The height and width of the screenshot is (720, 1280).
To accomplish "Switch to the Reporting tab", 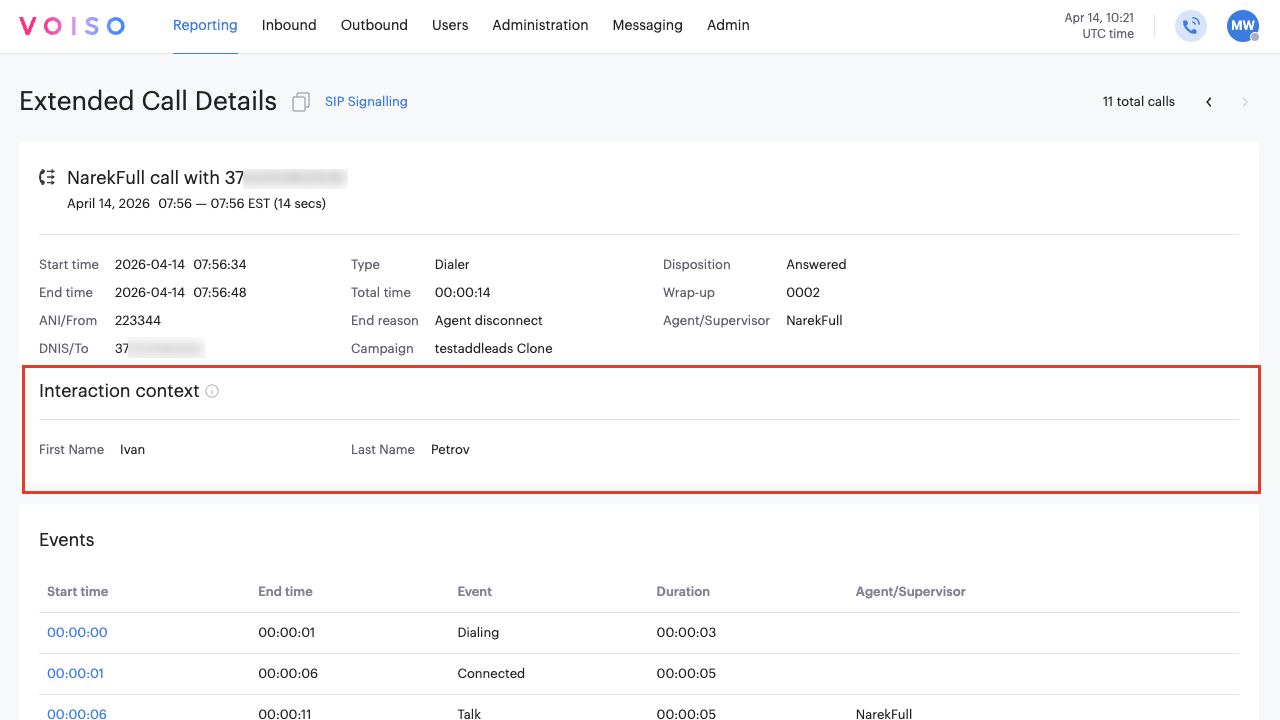I will point(205,25).
